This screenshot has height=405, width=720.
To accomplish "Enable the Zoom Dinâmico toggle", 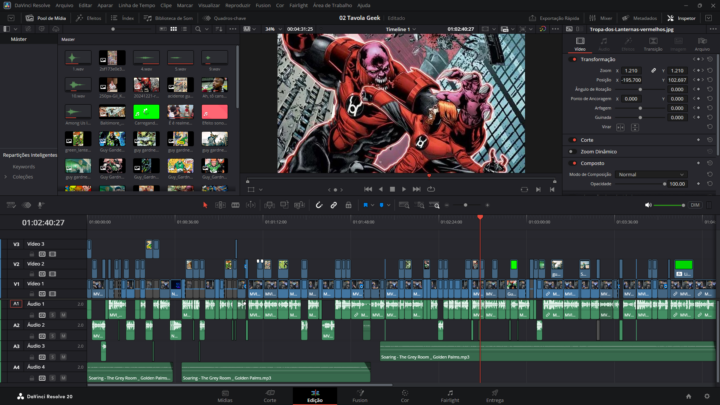I will [574, 151].
